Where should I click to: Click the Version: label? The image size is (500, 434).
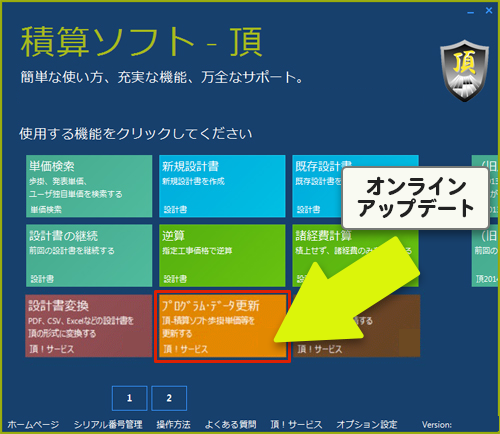pyautogui.click(x=437, y=424)
